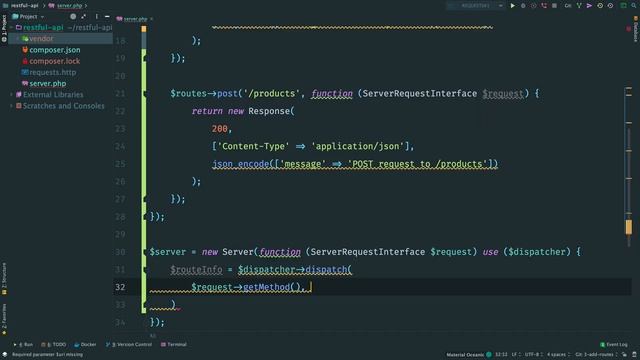Open the run configuration dropdown
640x360 pixels.
pyautogui.click(x=476, y=6)
